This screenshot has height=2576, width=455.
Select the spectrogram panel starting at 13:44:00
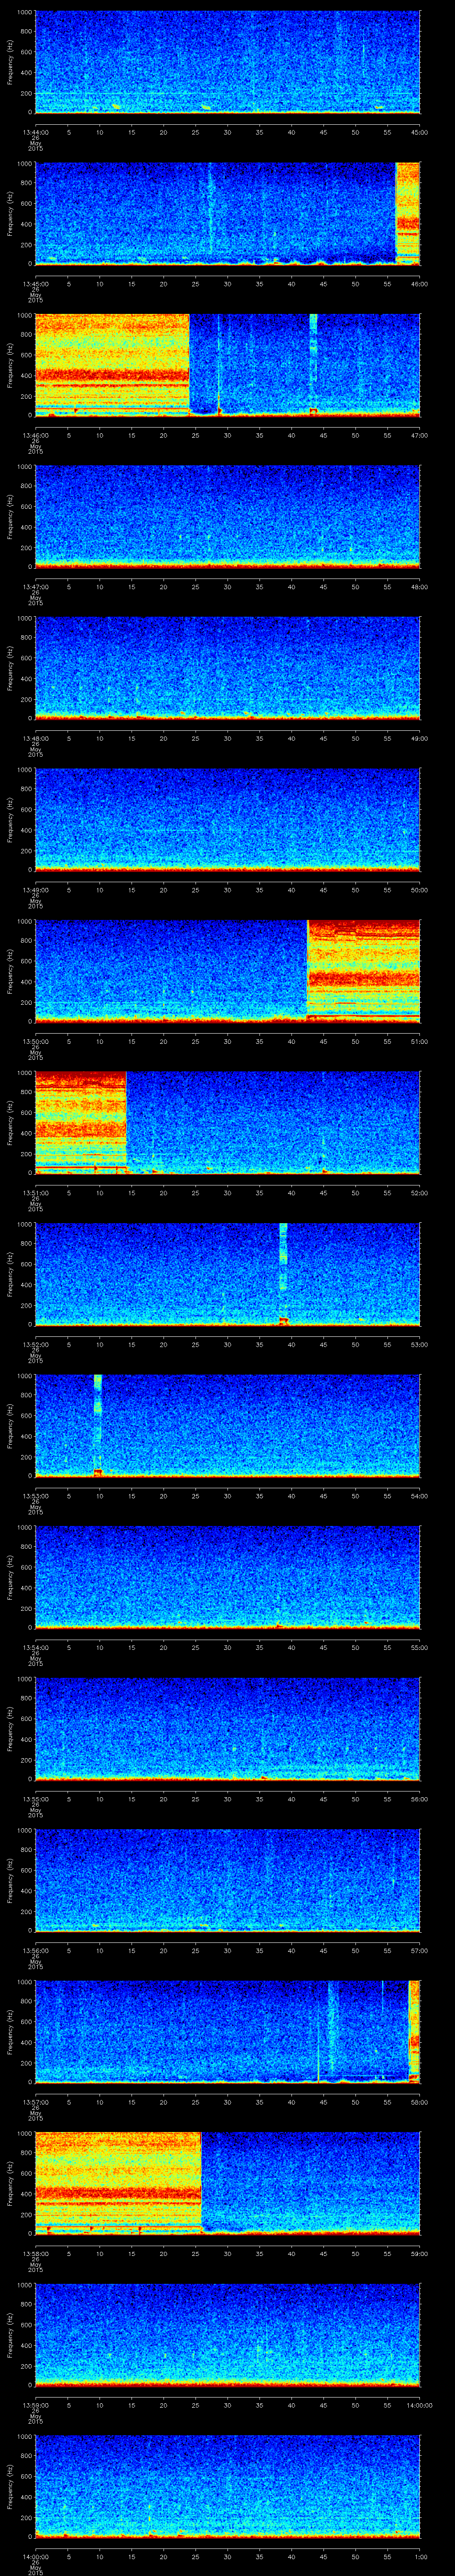pyautogui.click(x=227, y=62)
